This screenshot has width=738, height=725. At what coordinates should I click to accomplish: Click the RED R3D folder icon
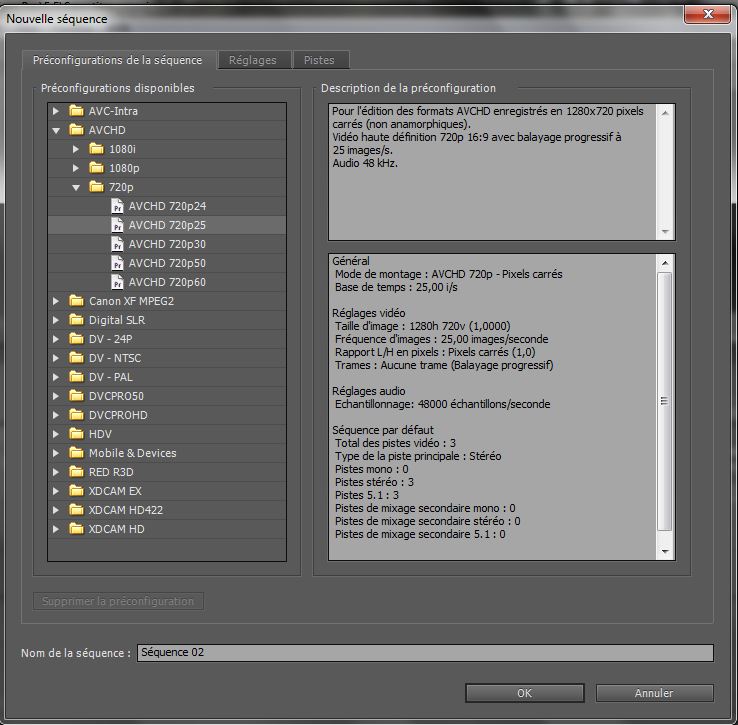76,471
